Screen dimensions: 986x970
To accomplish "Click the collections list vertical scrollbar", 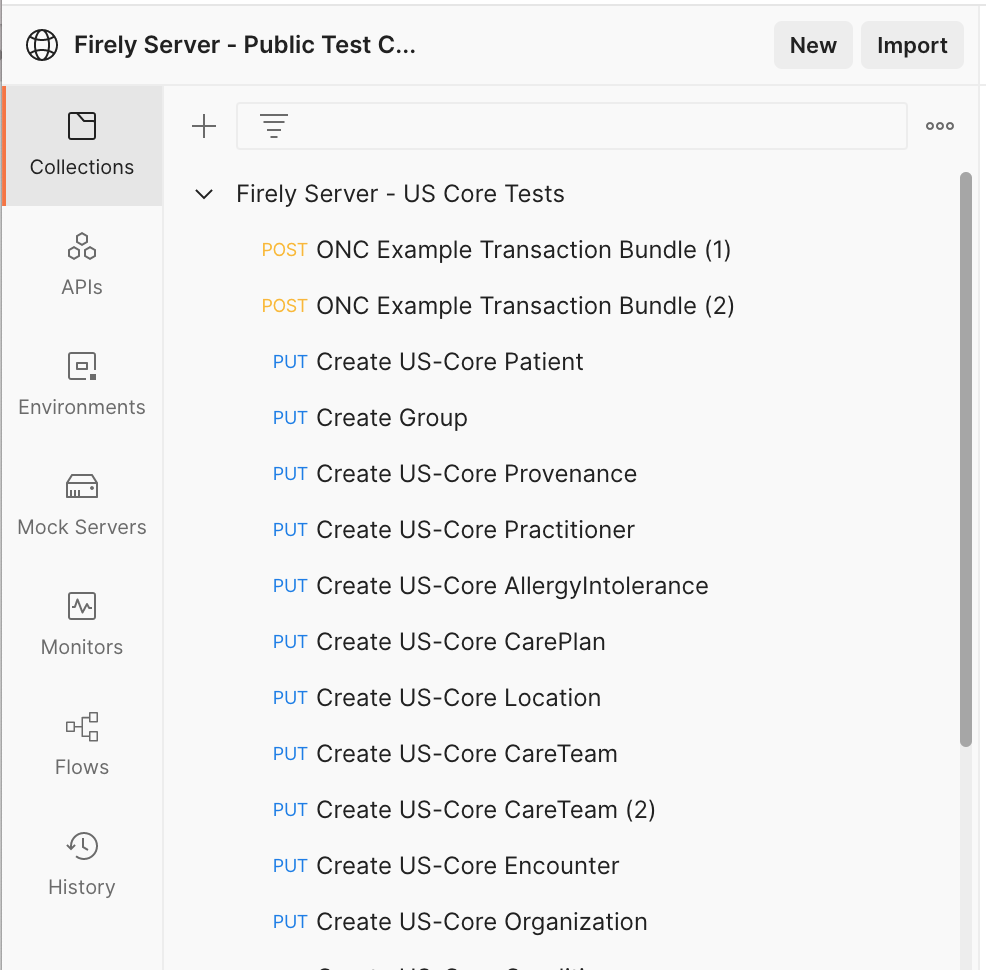I will (966, 459).
